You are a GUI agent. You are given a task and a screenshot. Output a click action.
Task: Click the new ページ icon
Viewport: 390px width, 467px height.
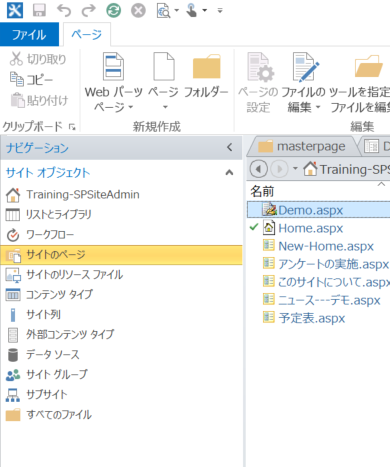(164, 66)
